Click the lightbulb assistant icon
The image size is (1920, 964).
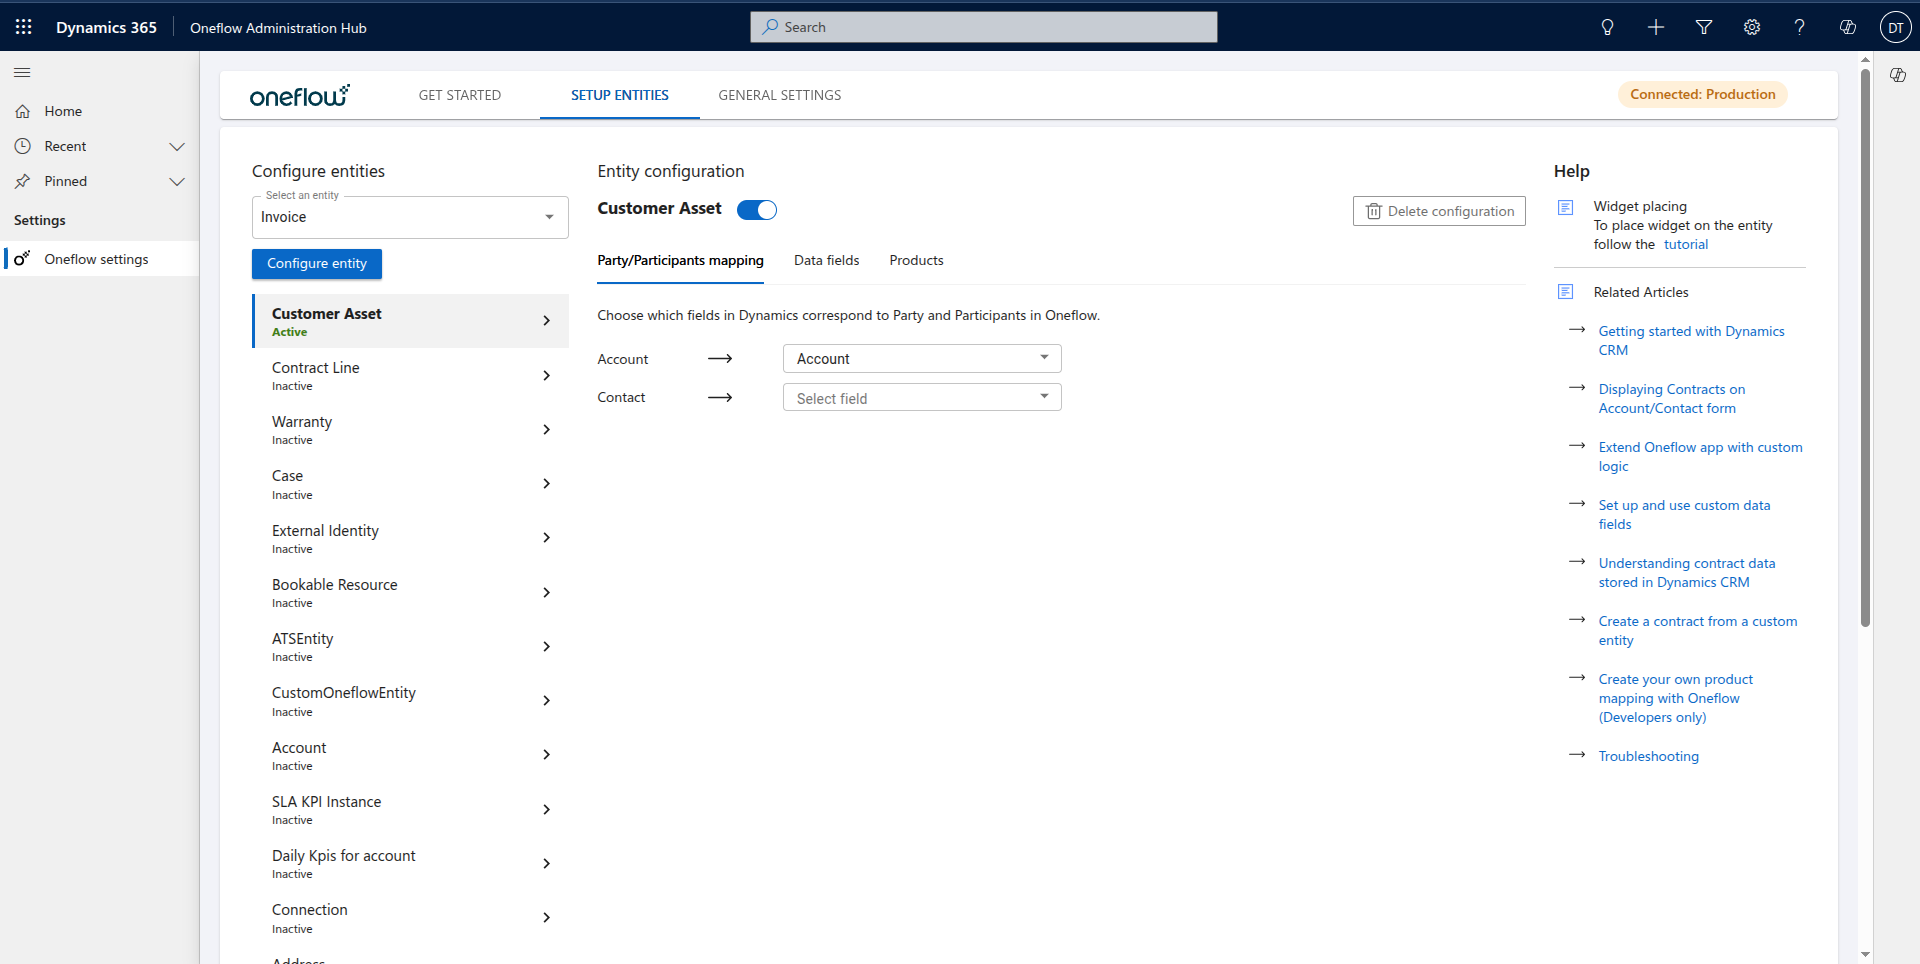click(1608, 27)
